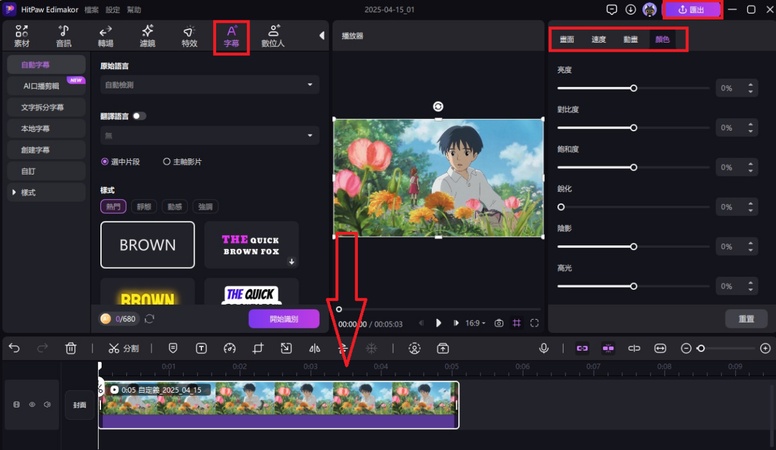Open the 原始語言 language dropdown

point(209,86)
